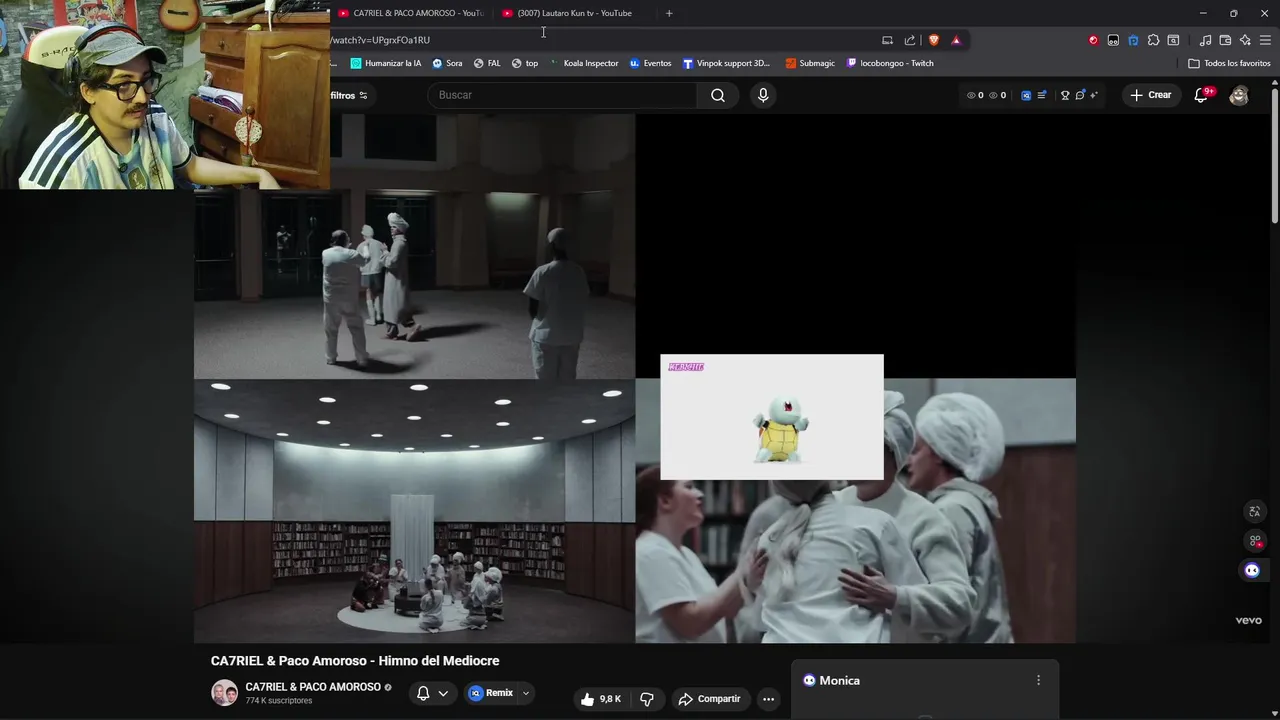Image resolution: width=1280 pixels, height=720 pixels.
Task: Click the tab search window icon in toolbar
Action: pos(1173,40)
